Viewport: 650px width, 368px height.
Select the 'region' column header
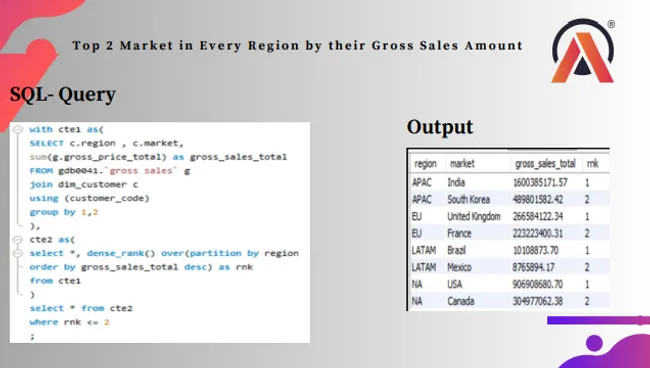pyautogui.click(x=425, y=164)
